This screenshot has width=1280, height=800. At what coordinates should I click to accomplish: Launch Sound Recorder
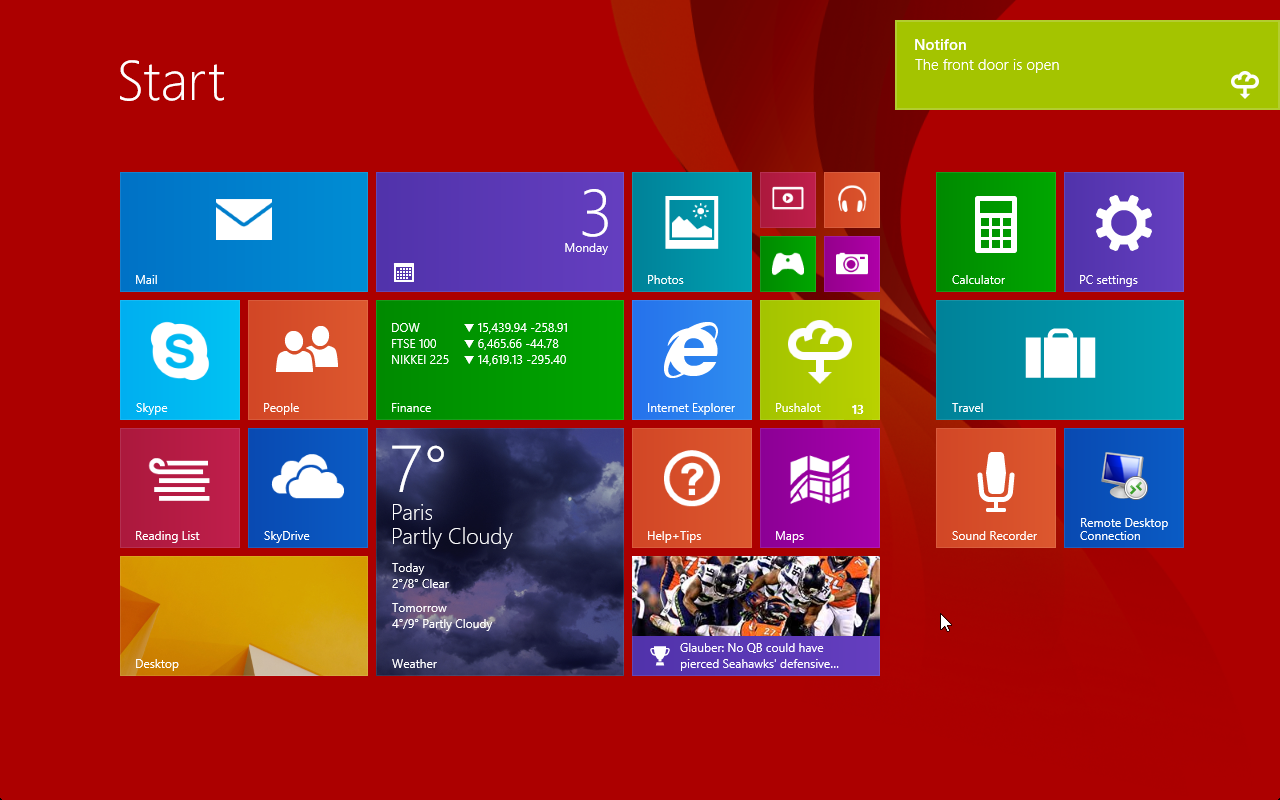pos(995,487)
